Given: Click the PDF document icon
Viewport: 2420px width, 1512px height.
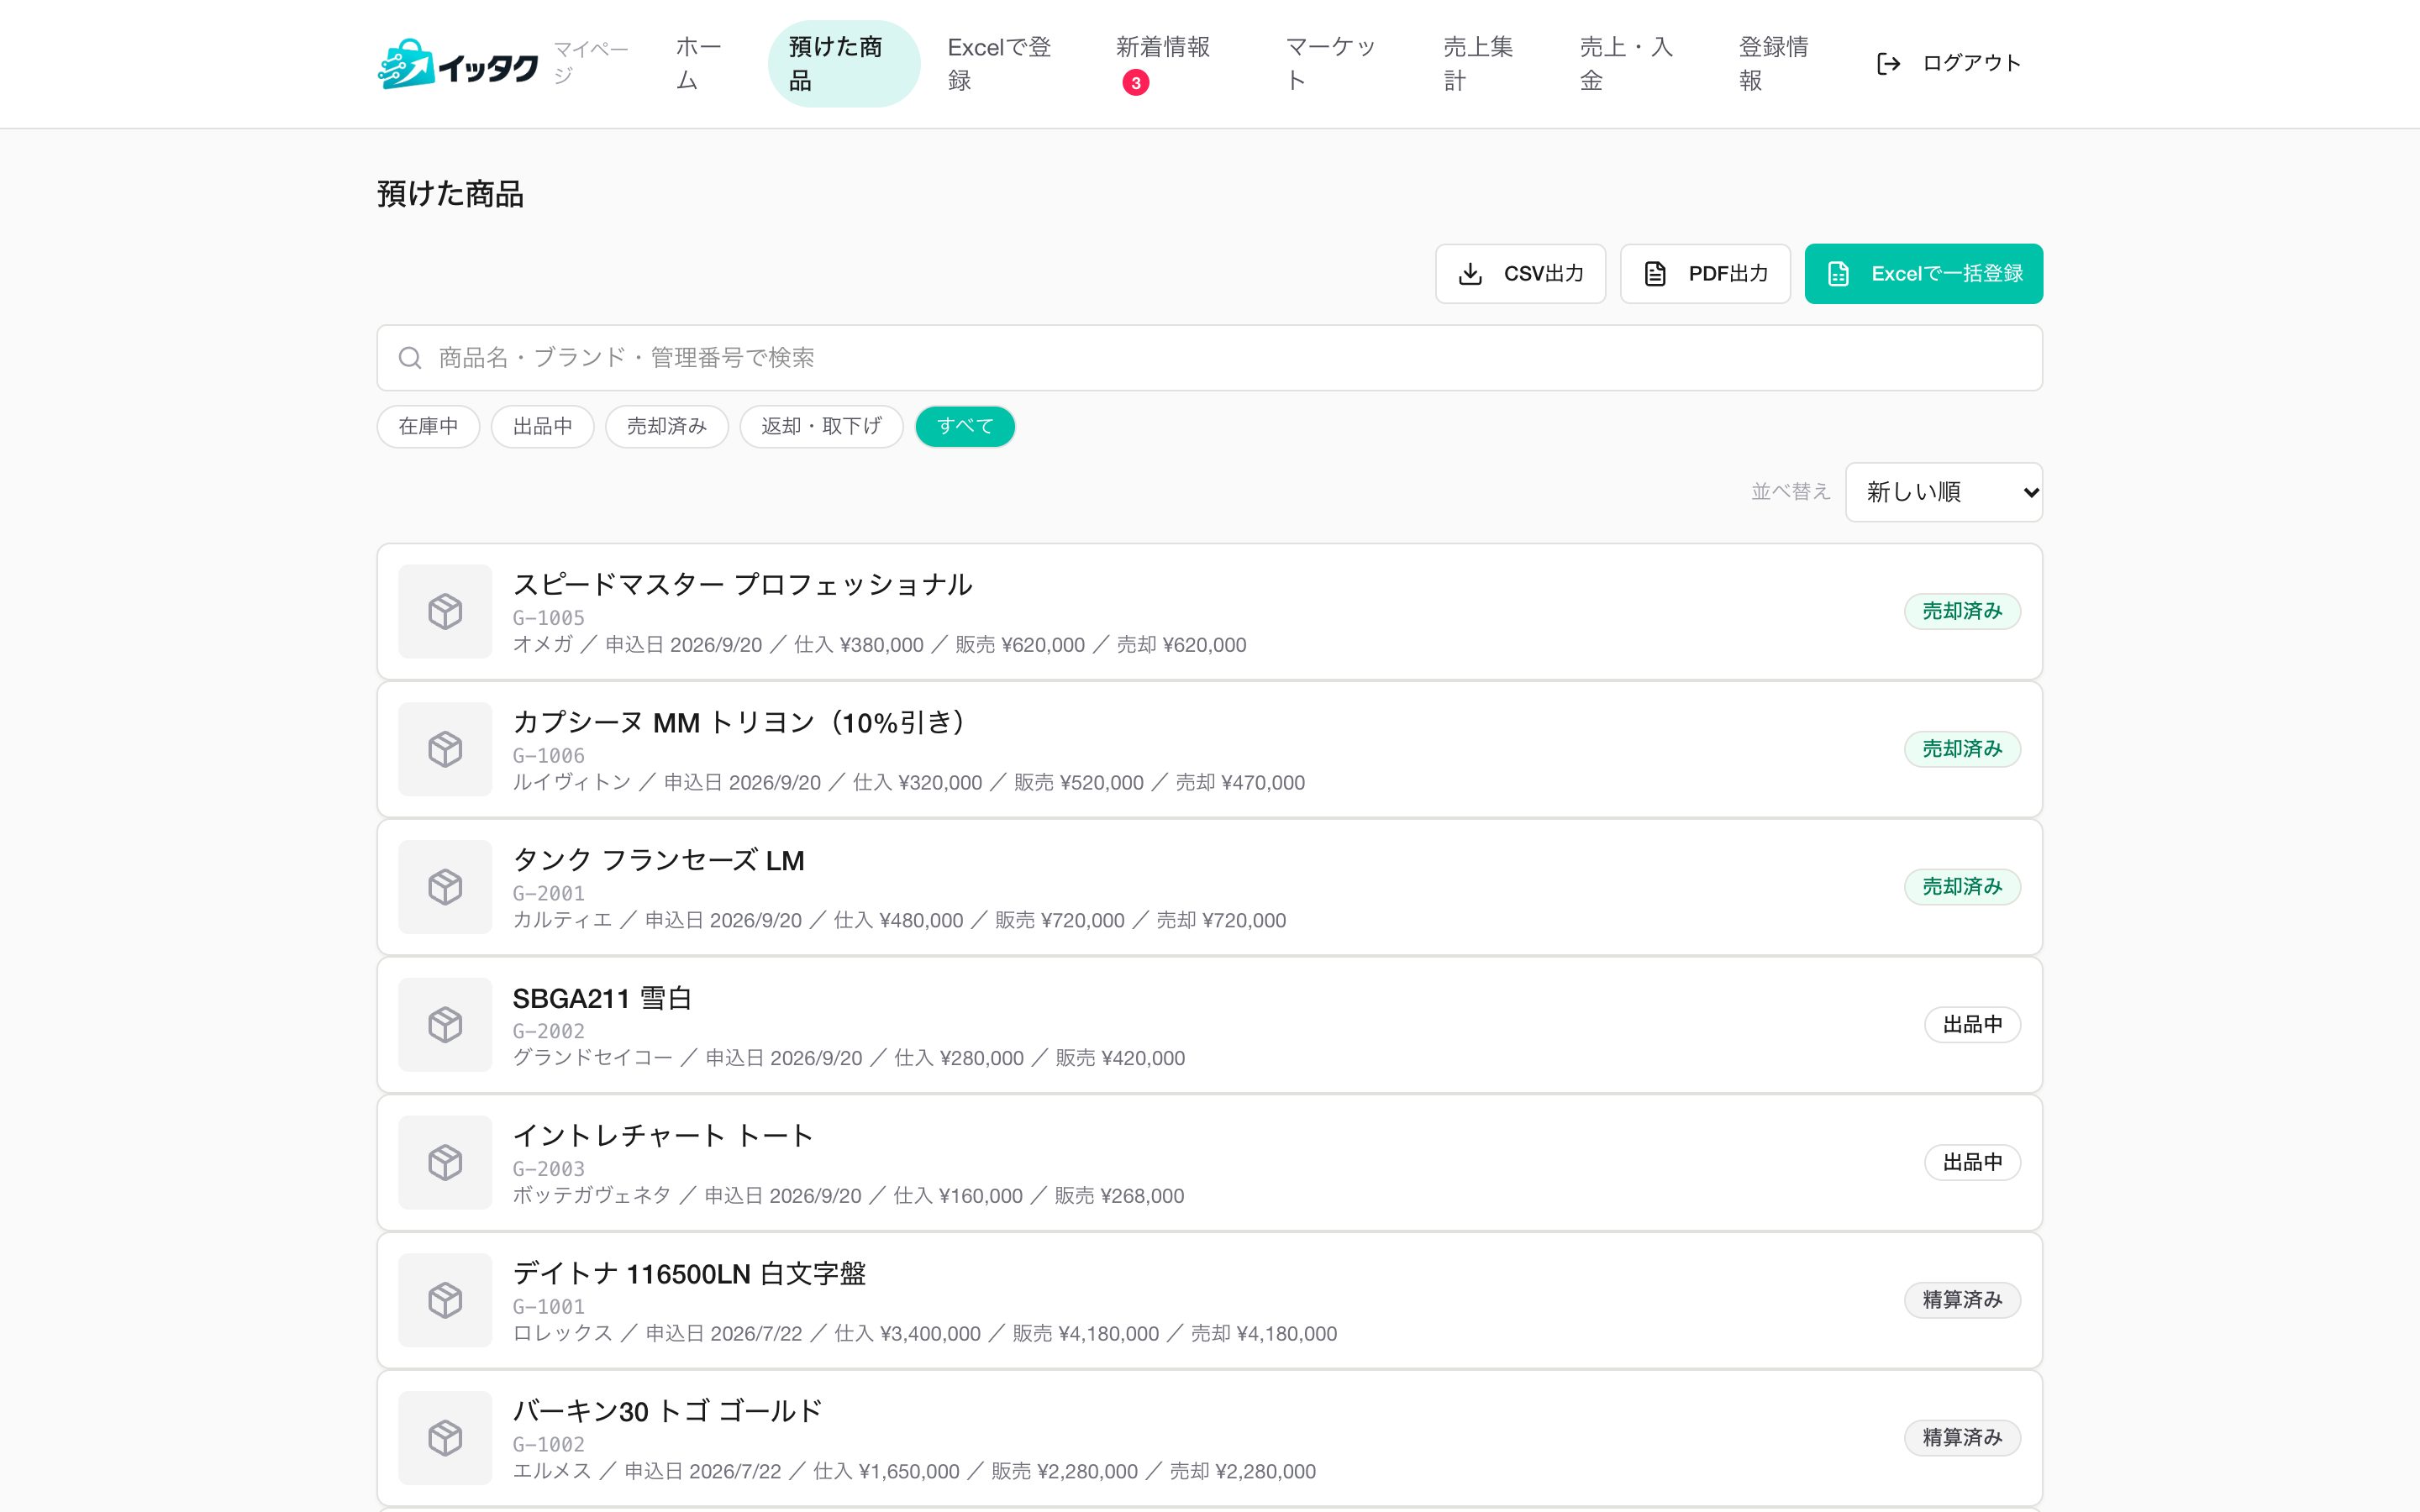Looking at the screenshot, I should 1655,274.
